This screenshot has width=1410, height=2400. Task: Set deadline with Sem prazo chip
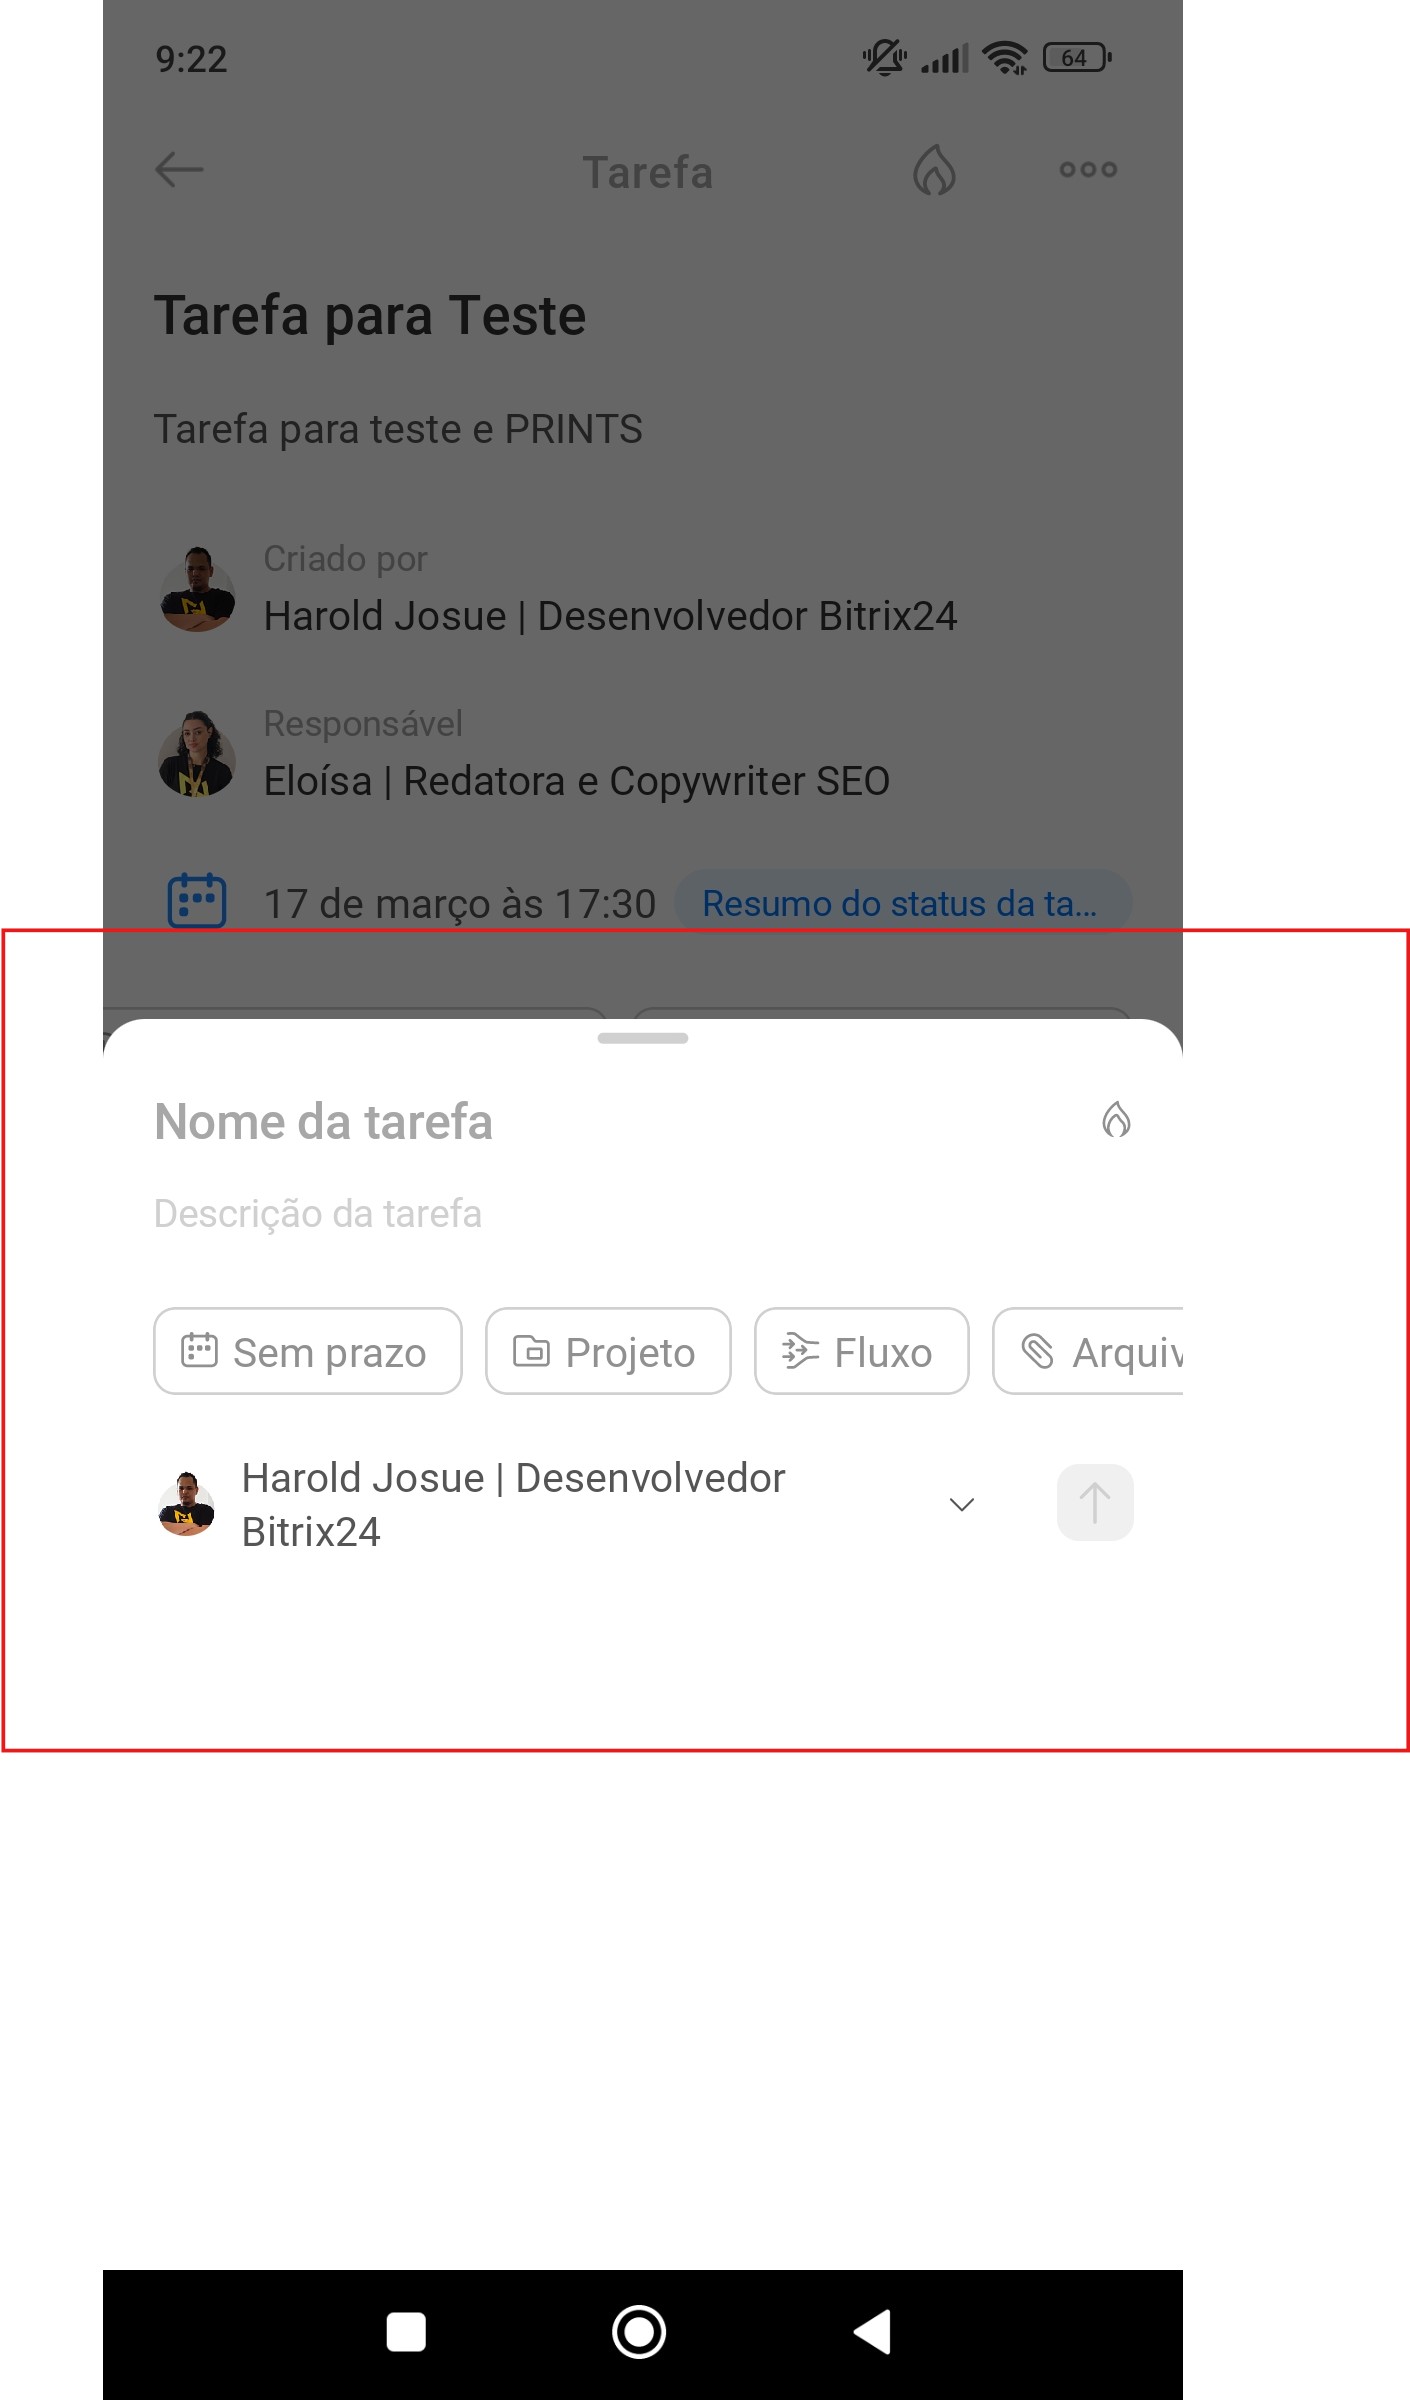308,1351
